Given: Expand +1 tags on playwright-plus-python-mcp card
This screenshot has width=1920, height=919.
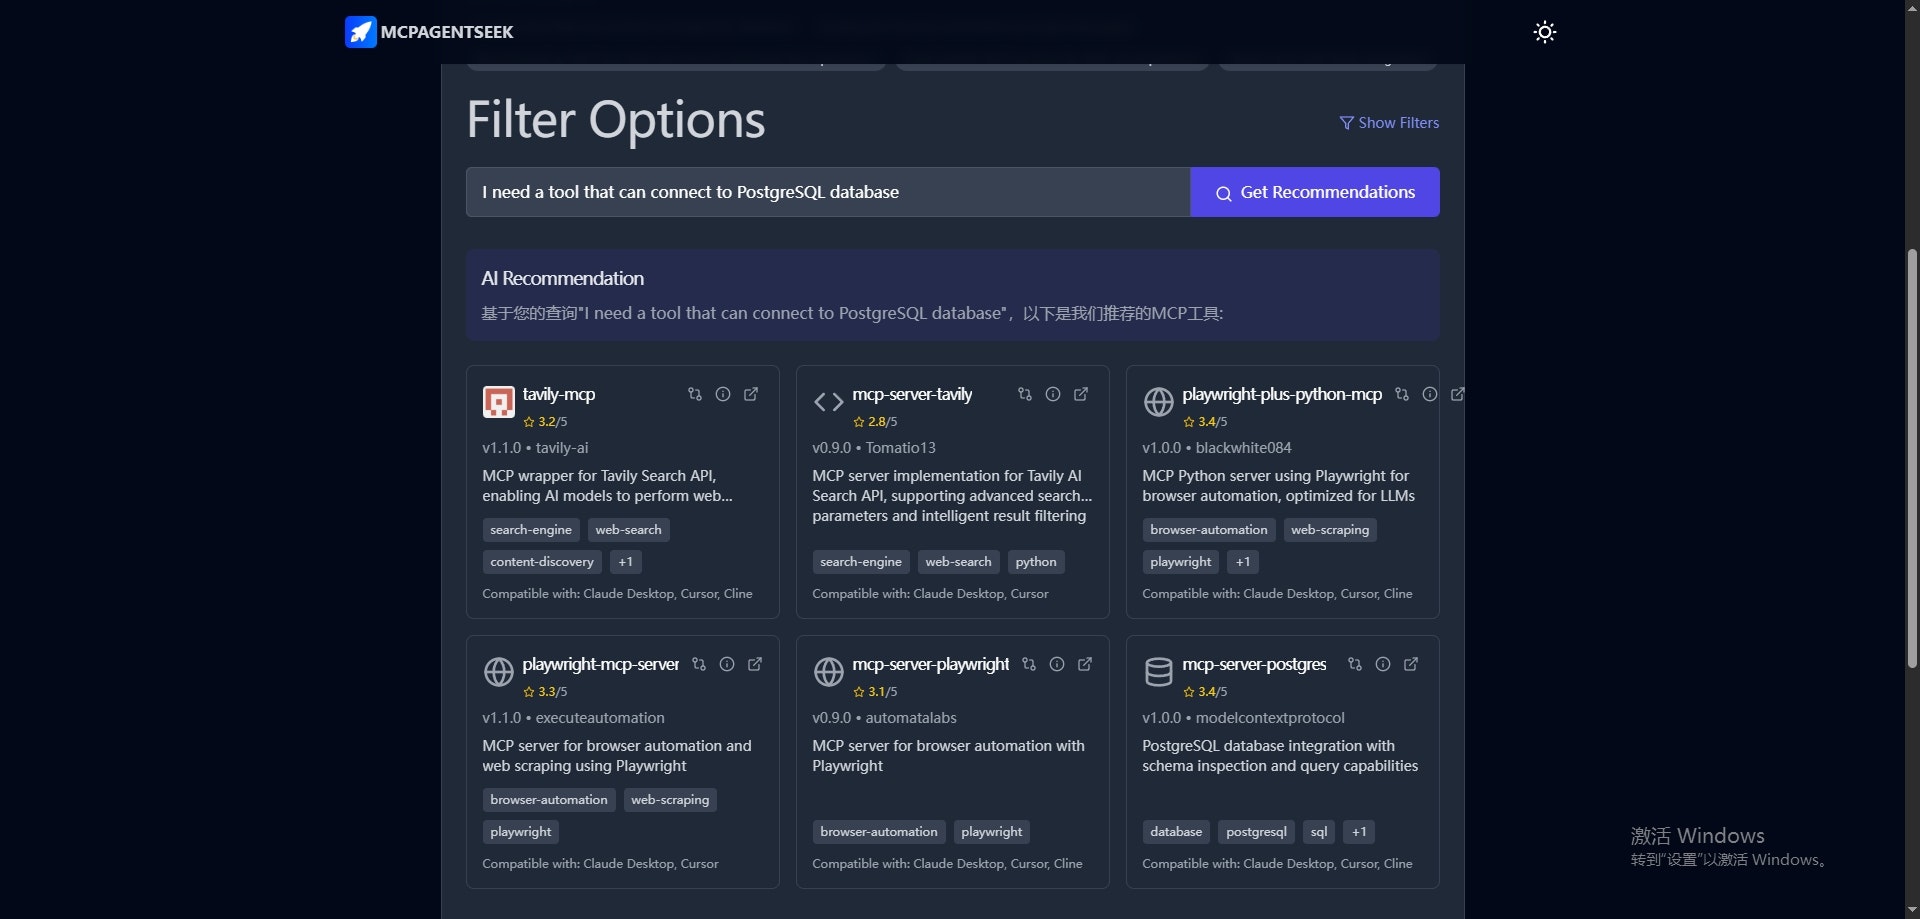Looking at the screenshot, I should coord(1242,562).
